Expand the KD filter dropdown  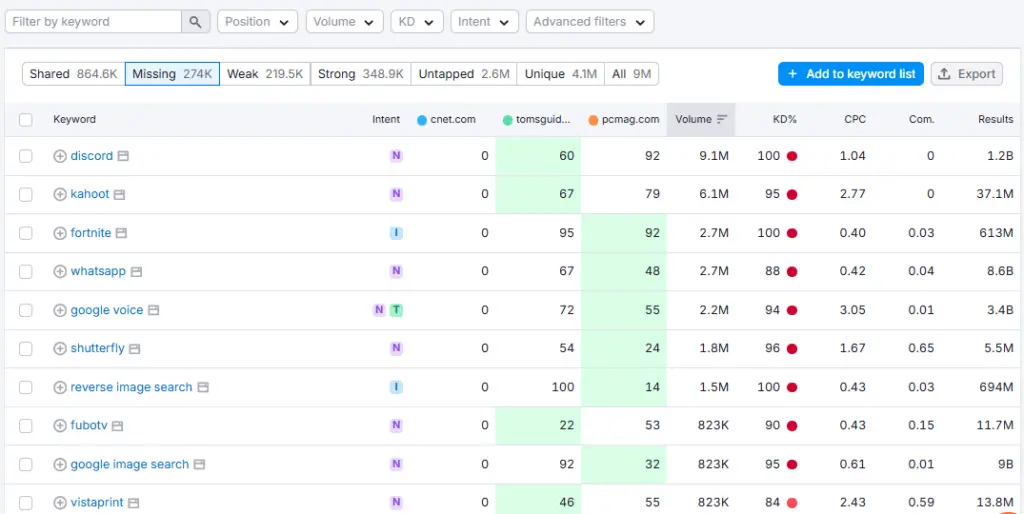[x=417, y=21]
